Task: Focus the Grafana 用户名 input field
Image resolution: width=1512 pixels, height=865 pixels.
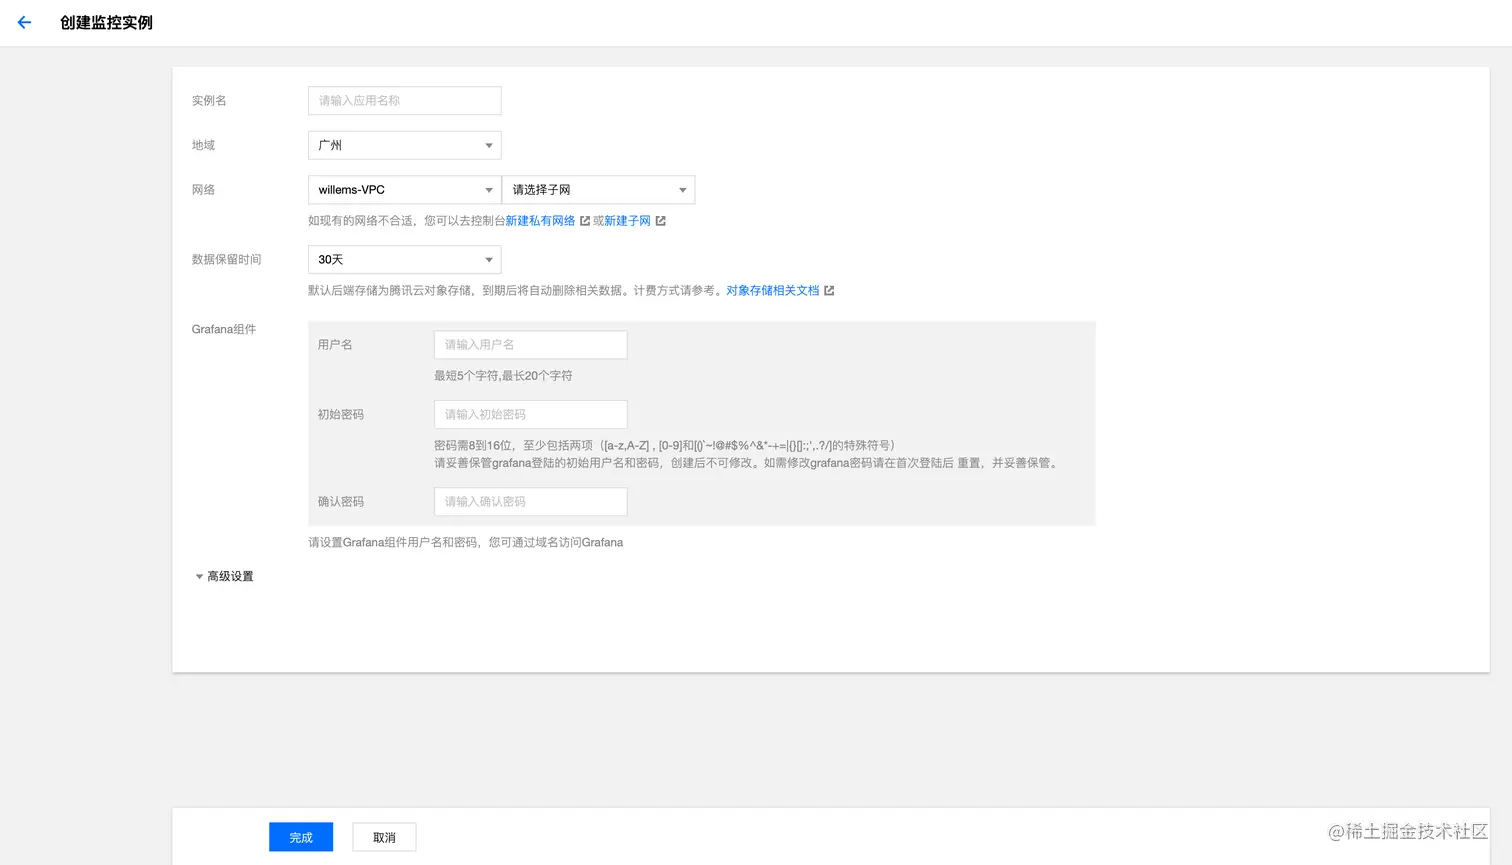Action: tap(530, 344)
